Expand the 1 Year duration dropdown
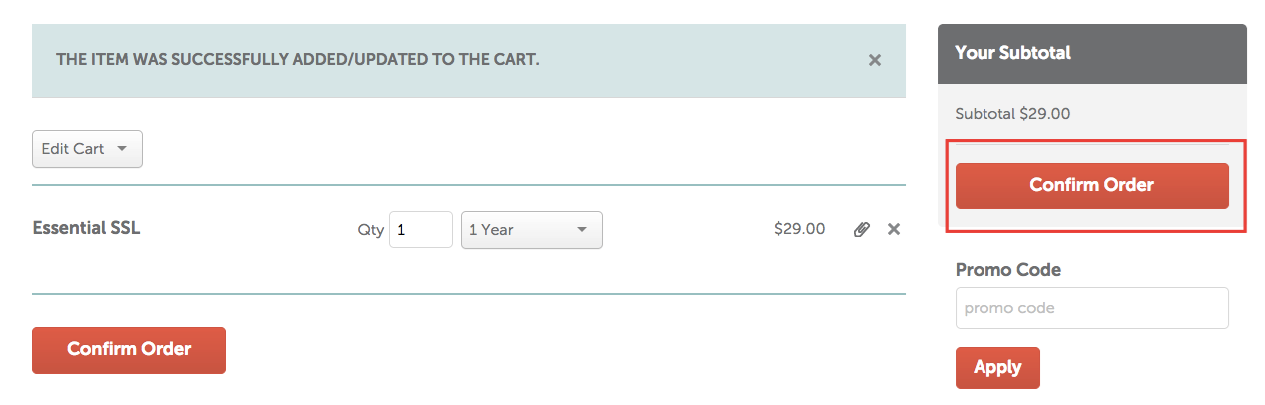The width and height of the screenshot is (1265, 405). coord(531,230)
